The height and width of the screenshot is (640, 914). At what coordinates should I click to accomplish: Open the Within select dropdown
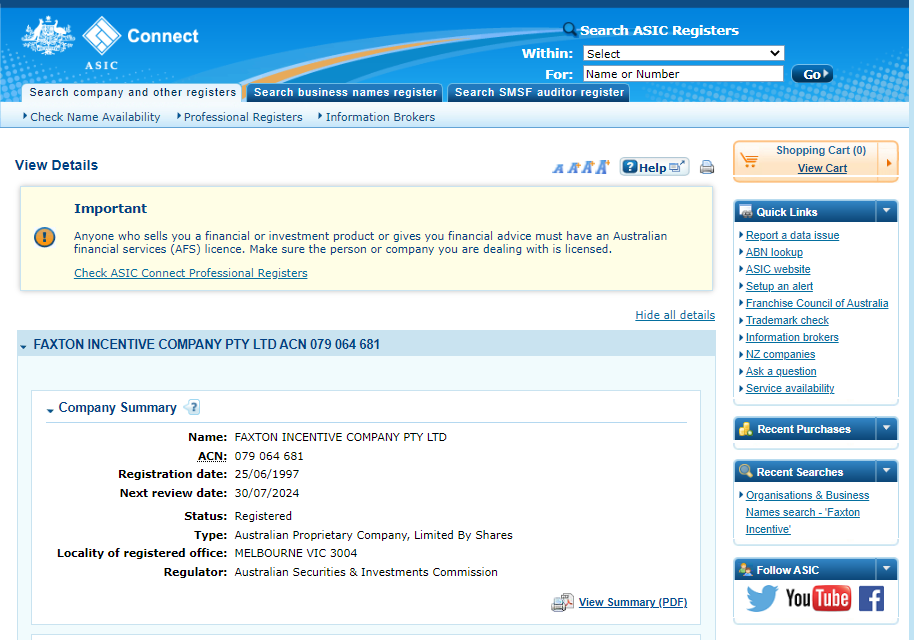click(x=683, y=53)
